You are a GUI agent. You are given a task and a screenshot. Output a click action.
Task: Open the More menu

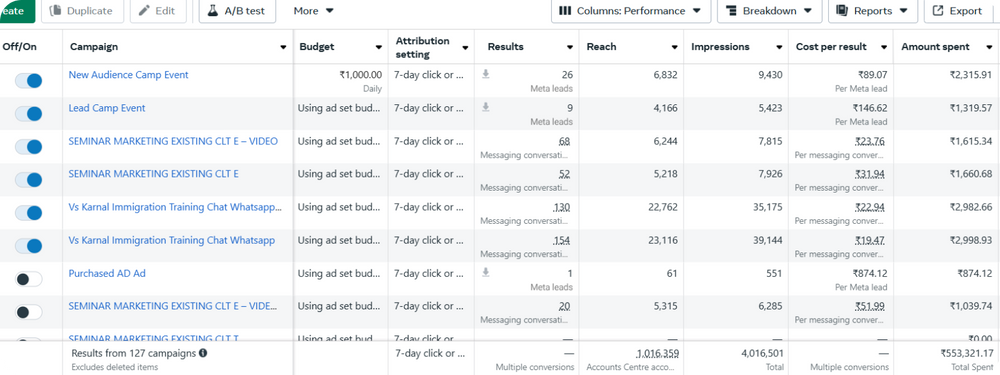tap(313, 11)
